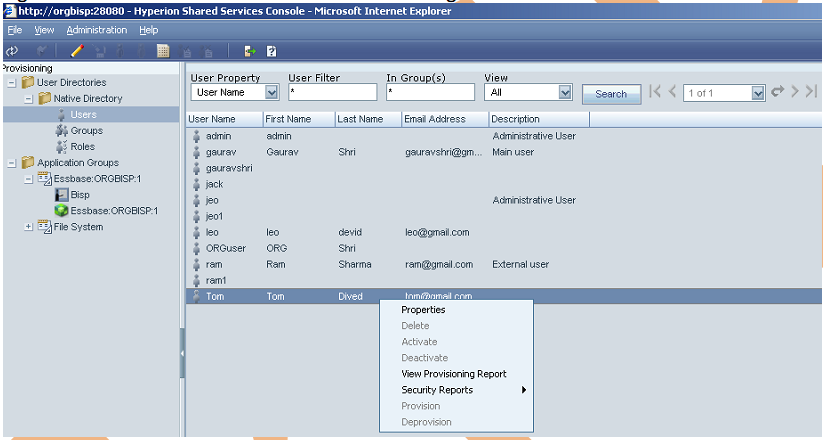The width and height of the screenshot is (823, 440).
Task: Click the Bisp application icon
Action: click(x=61, y=195)
